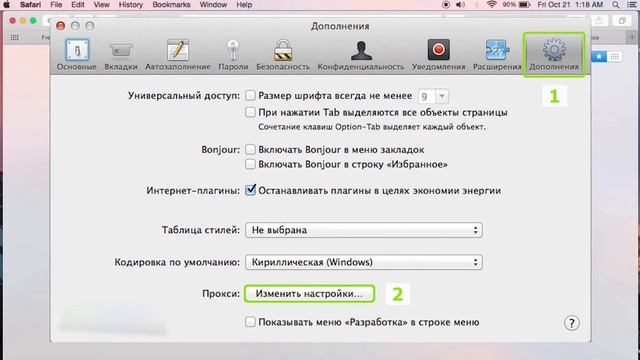Open the Apple menu
640x360 pixels.
pos(6,5)
